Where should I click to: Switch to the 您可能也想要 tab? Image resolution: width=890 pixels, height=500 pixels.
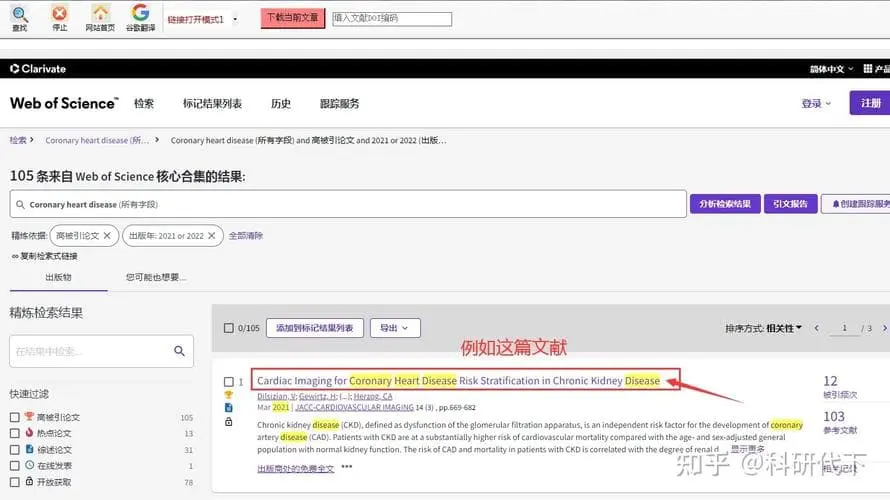156,278
